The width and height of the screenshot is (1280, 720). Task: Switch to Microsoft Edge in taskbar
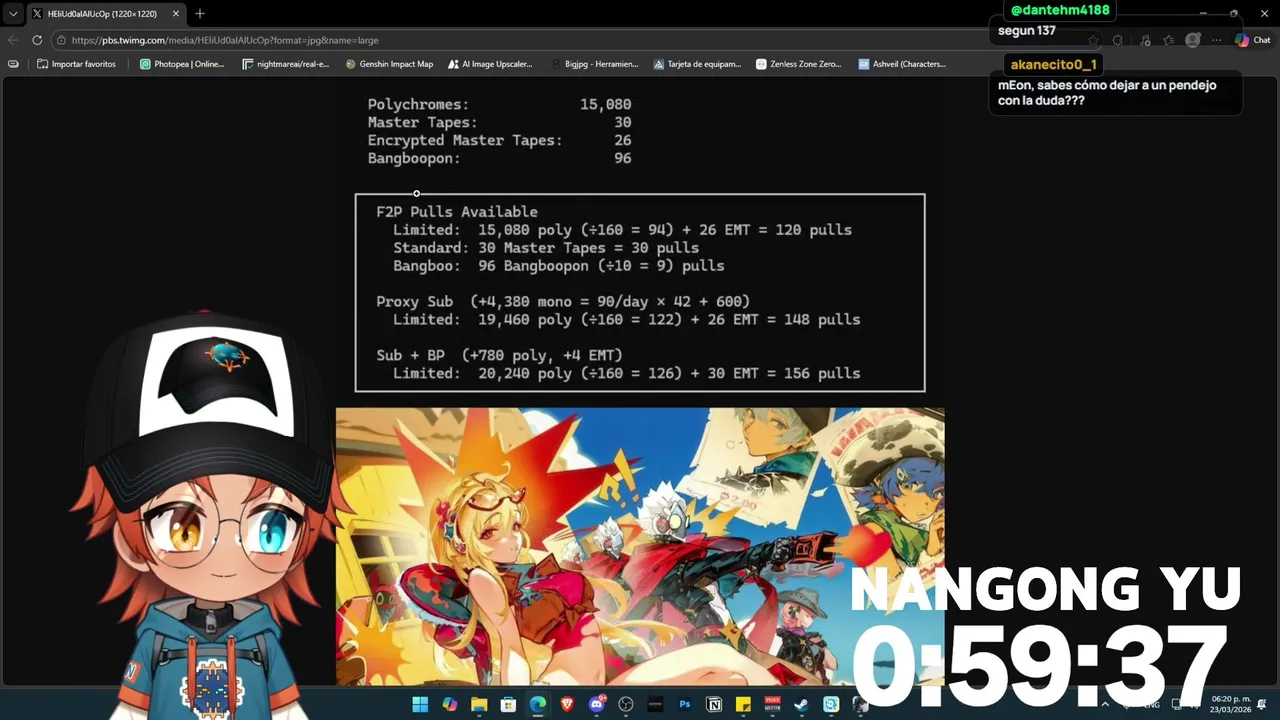(x=538, y=705)
